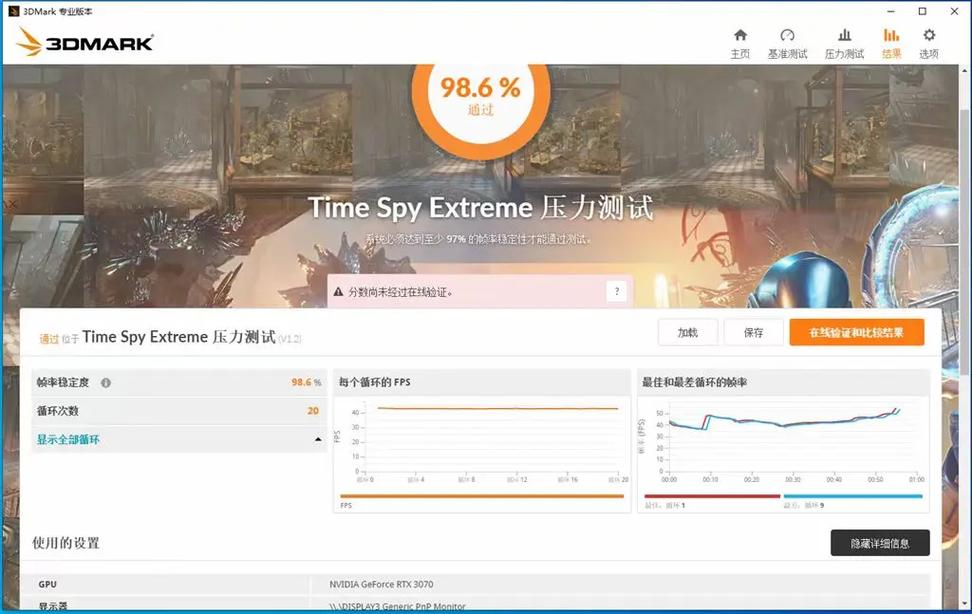This screenshot has height=614, width=972.
Task: Click the 98.6% pass badge
Action: (482, 92)
